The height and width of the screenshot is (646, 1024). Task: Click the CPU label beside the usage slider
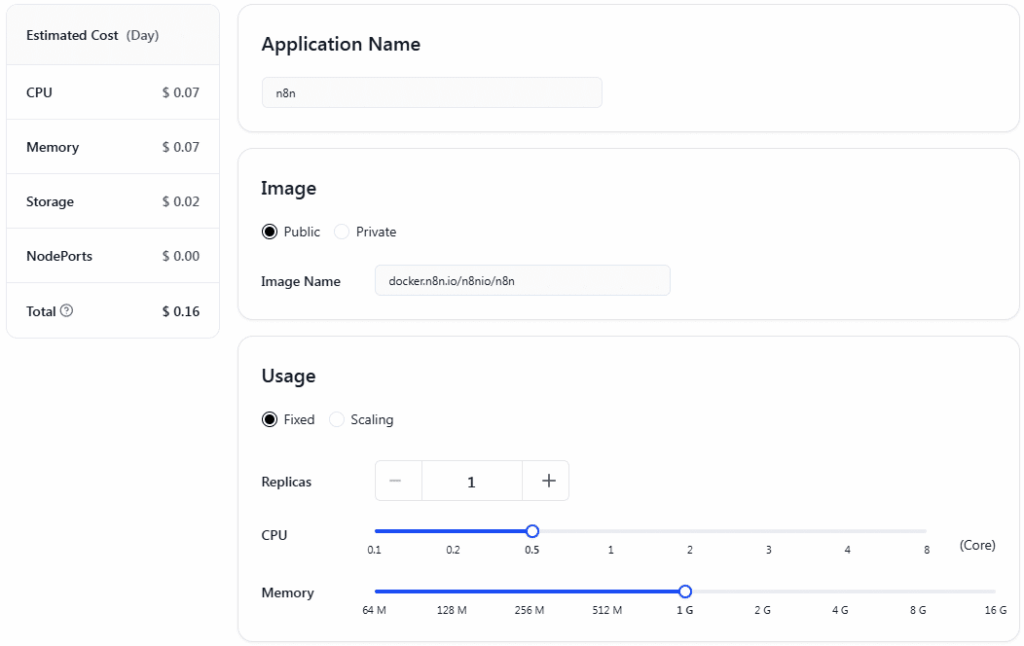tap(274, 535)
